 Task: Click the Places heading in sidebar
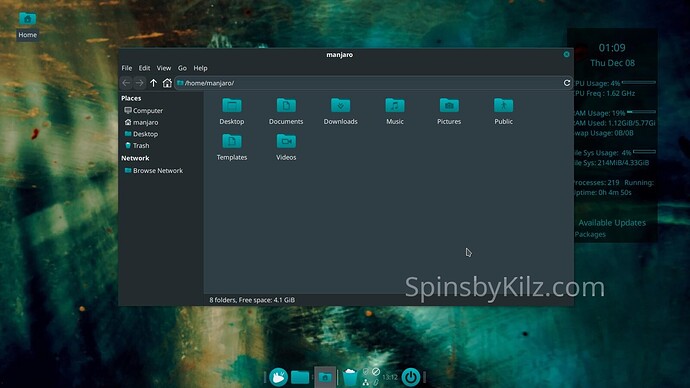pyautogui.click(x=131, y=98)
